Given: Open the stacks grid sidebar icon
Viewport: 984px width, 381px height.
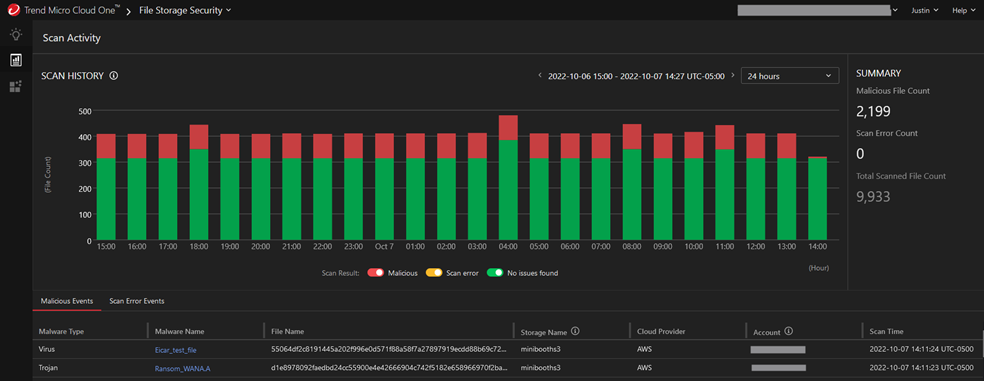Looking at the screenshot, I should [16, 87].
